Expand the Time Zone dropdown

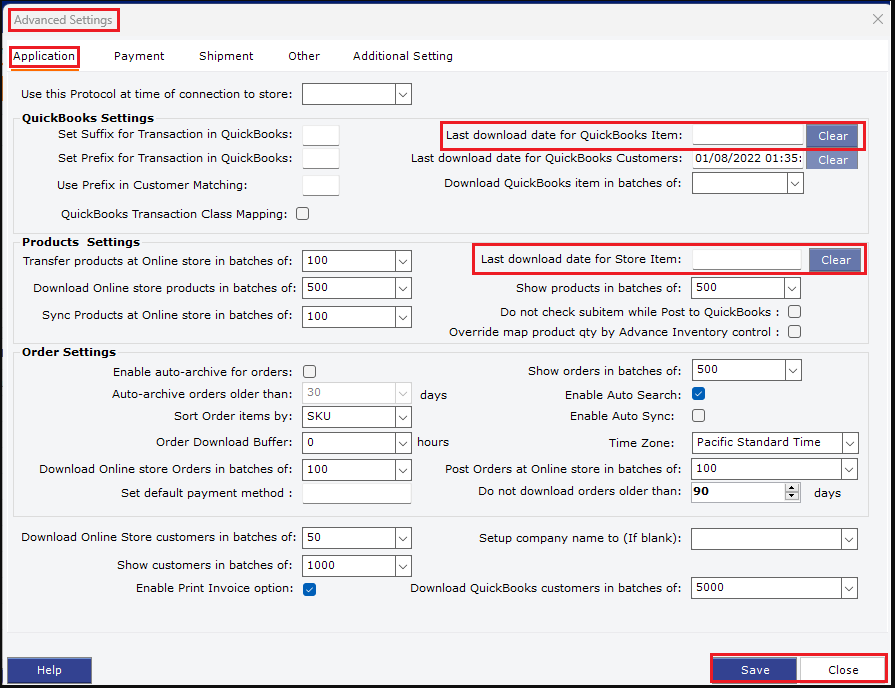tap(849, 443)
